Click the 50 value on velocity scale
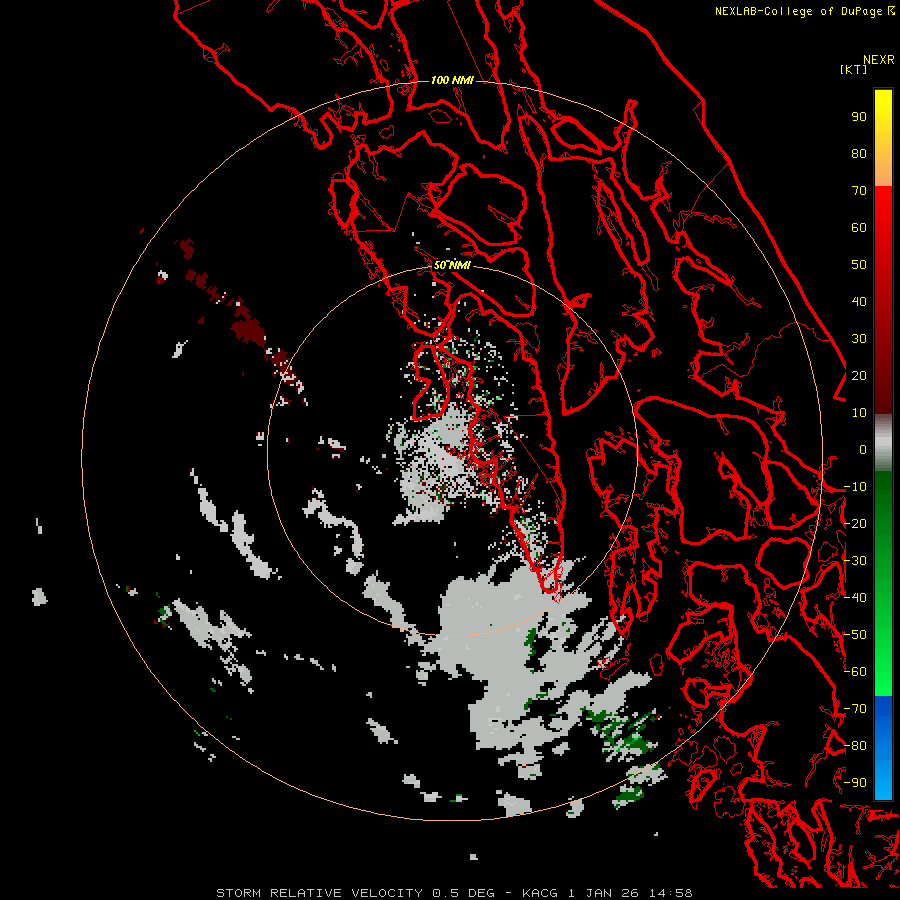 (x=859, y=265)
